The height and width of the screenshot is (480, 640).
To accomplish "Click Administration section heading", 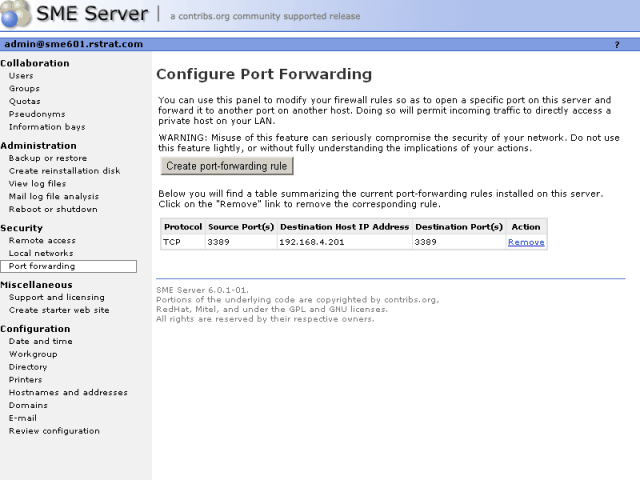I will point(38,146).
